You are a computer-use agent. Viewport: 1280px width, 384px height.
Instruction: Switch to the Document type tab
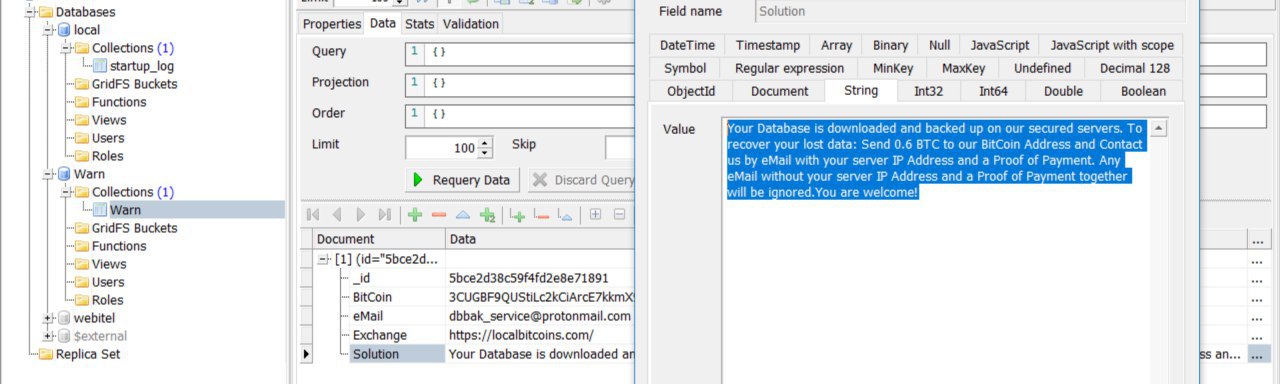coord(779,91)
